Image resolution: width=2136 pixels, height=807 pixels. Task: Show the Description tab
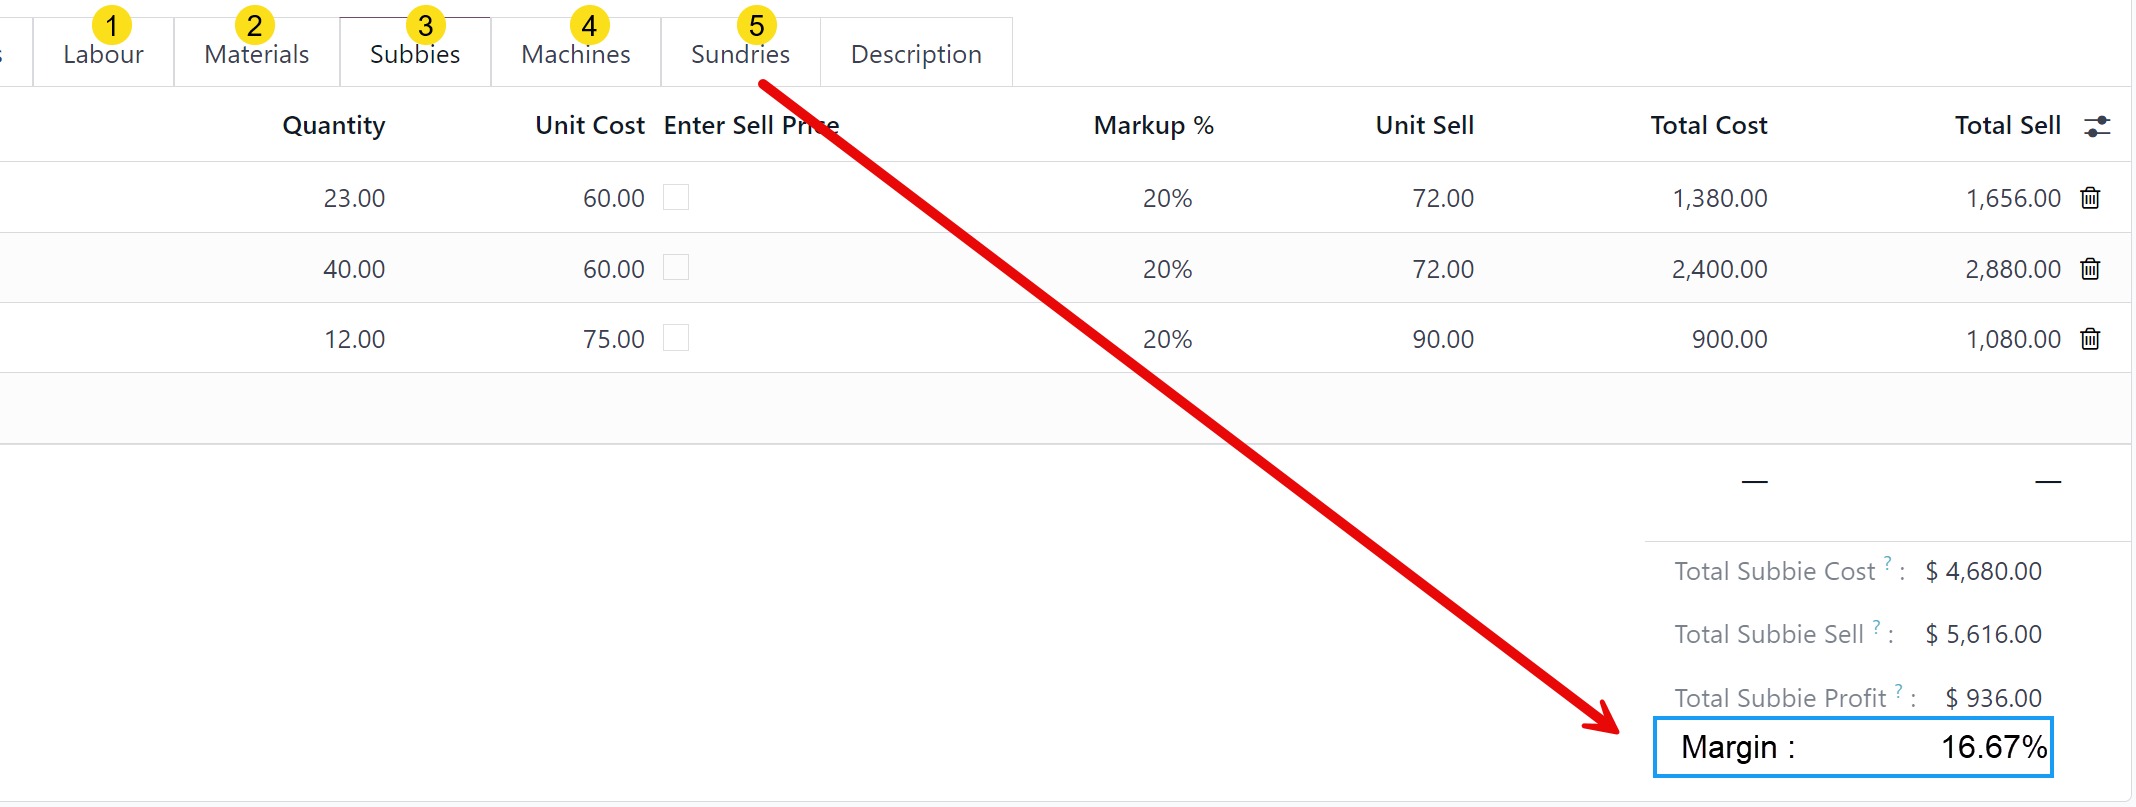click(x=916, y=54)
